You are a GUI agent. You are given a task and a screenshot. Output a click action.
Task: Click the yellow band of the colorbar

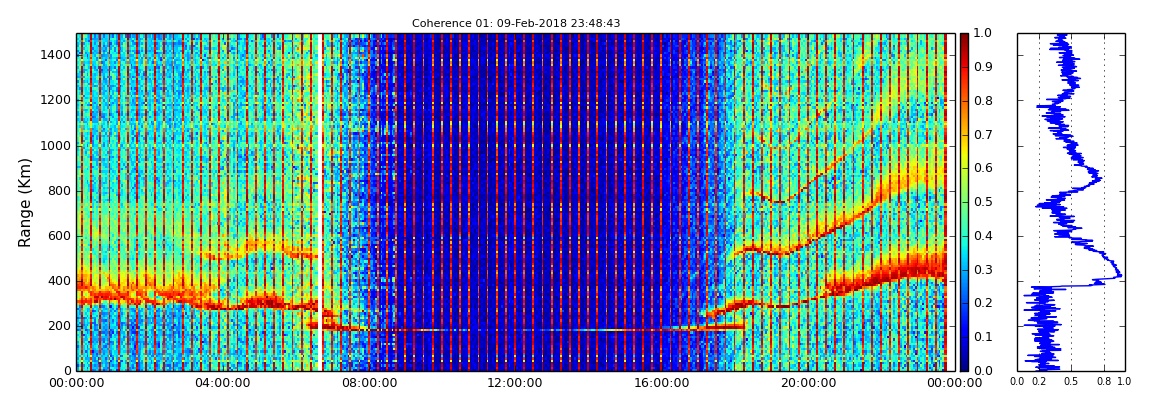pyautogui.click(x=964, y=154)
